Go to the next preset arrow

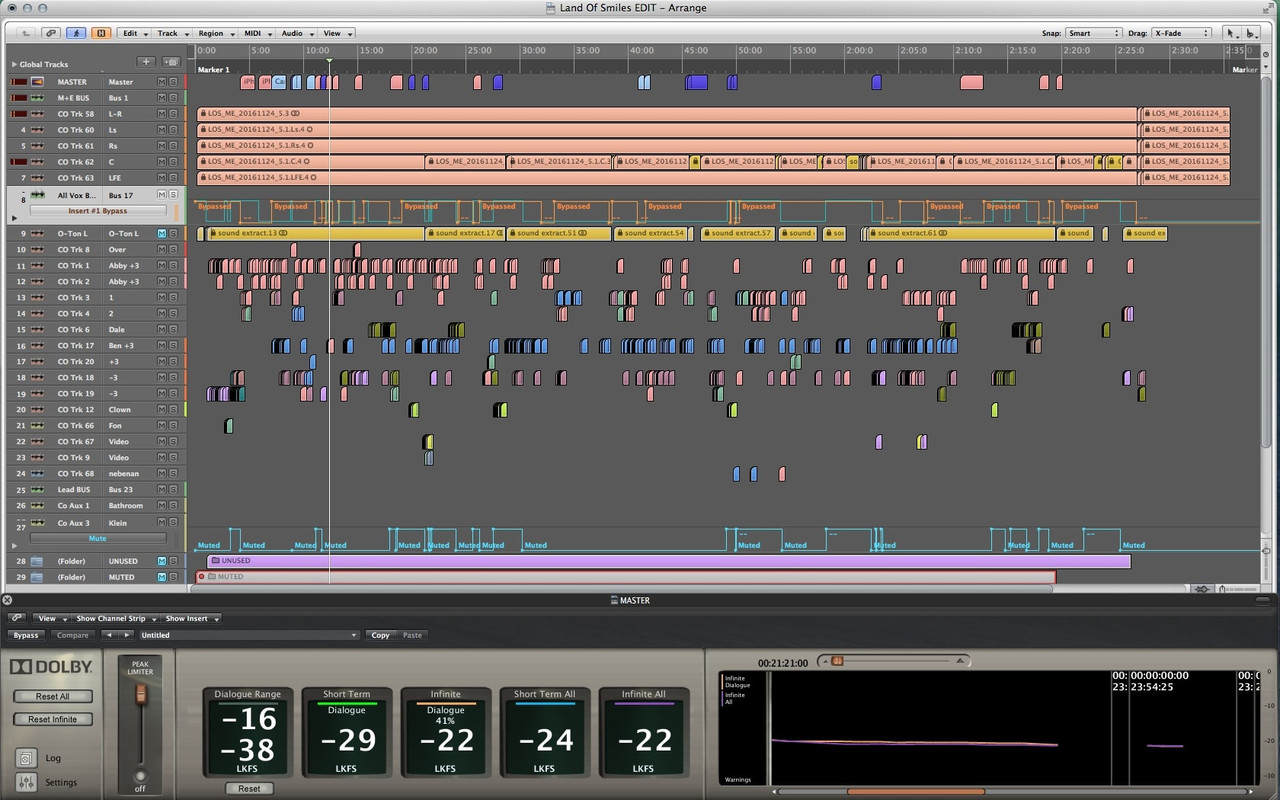point(126,635)
